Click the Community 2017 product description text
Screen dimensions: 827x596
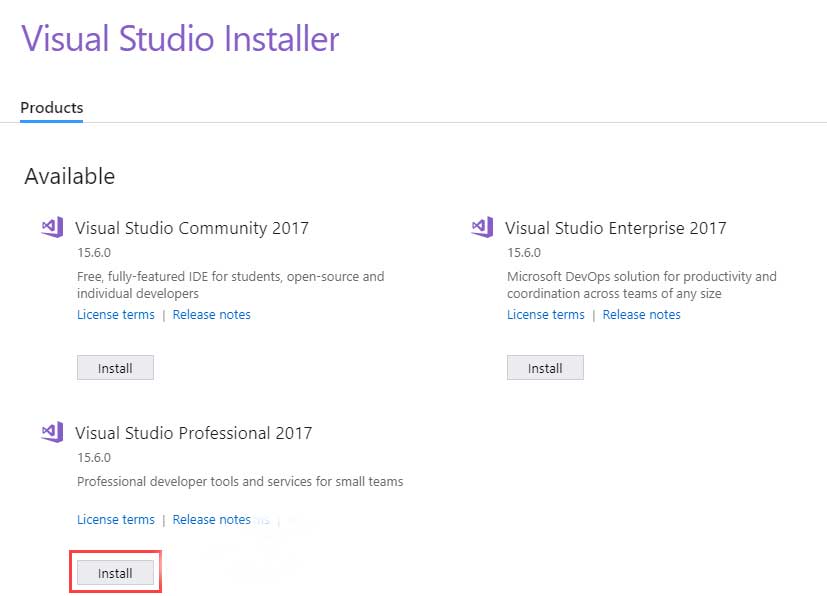pyautogui.click(x=228, y=285)
